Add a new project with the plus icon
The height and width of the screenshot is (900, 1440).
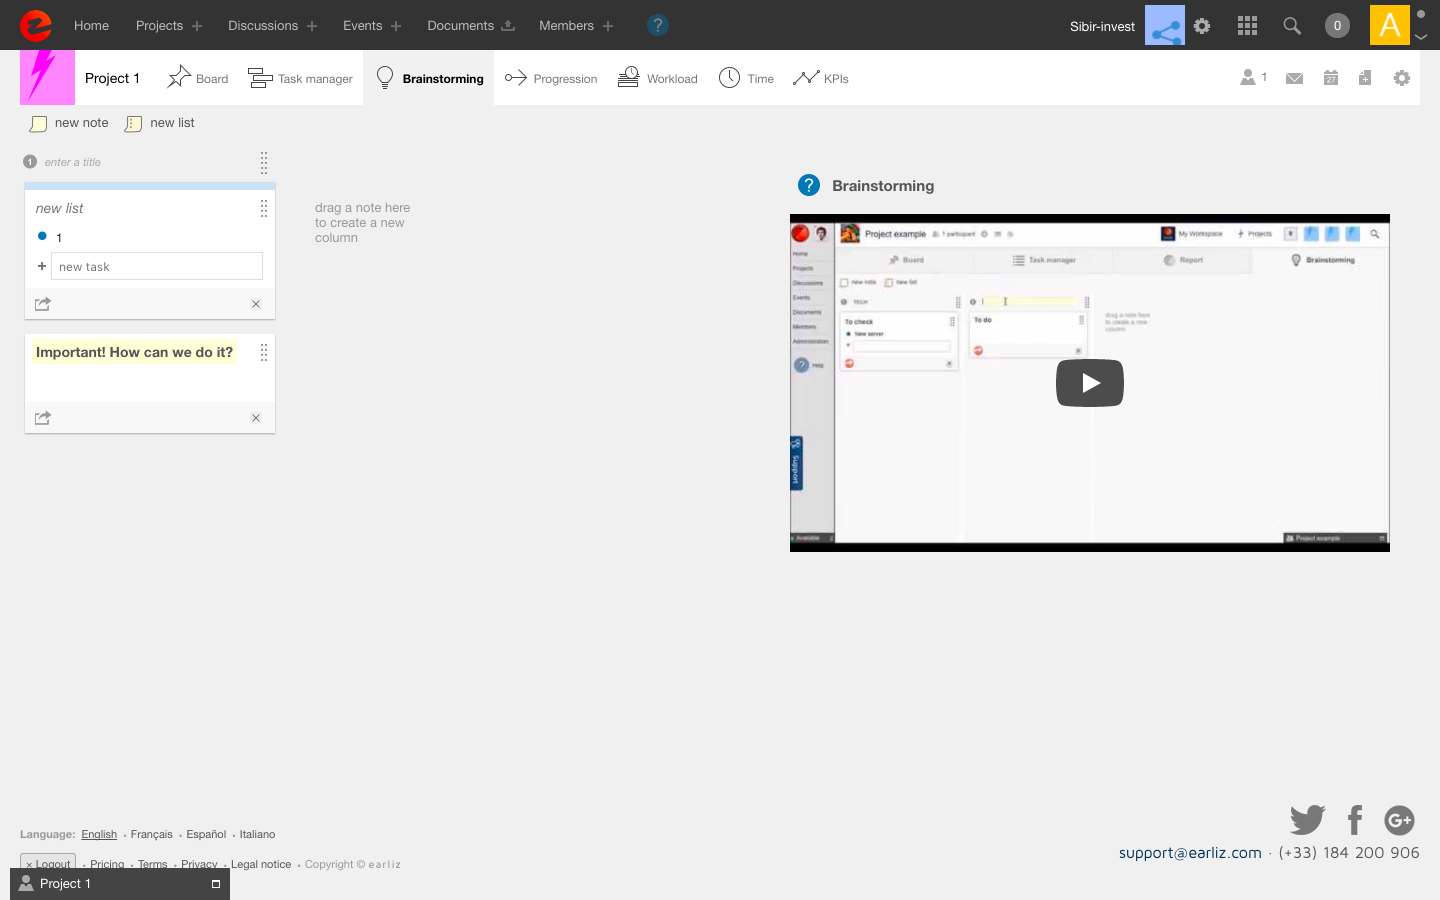(x=197, y=26)
